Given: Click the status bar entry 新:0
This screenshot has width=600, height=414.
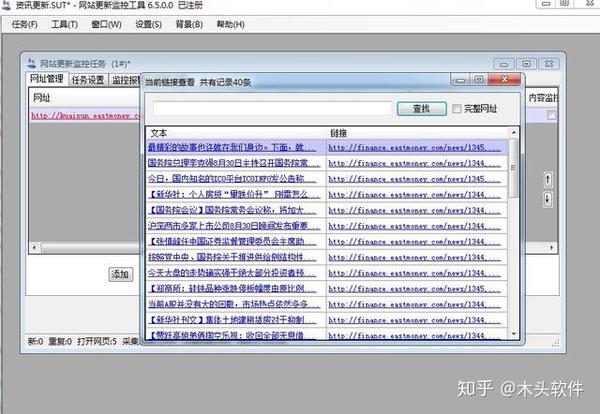Looking at the screenshot, I should (35, 341).
